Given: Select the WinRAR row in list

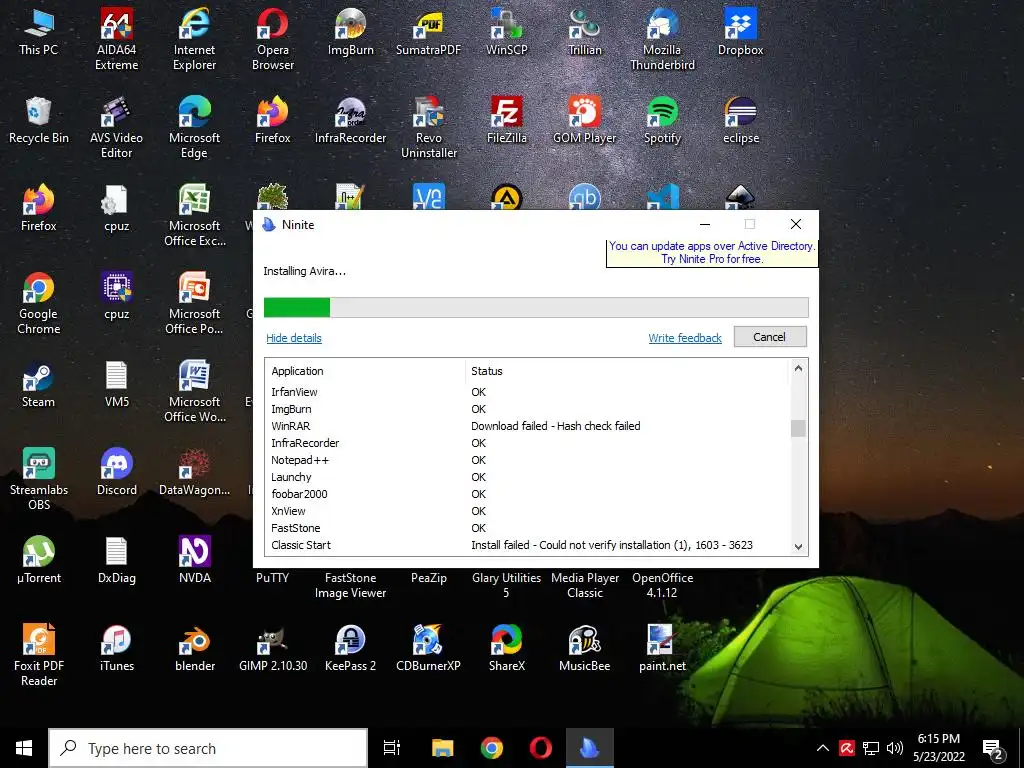Looking at the screenshot, I should tap(528, 426).
